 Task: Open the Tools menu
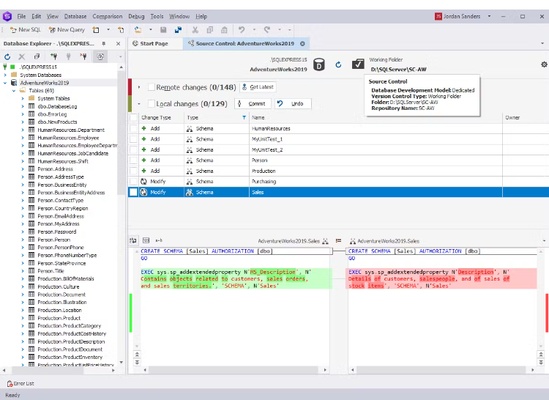(x=157, y=16)
